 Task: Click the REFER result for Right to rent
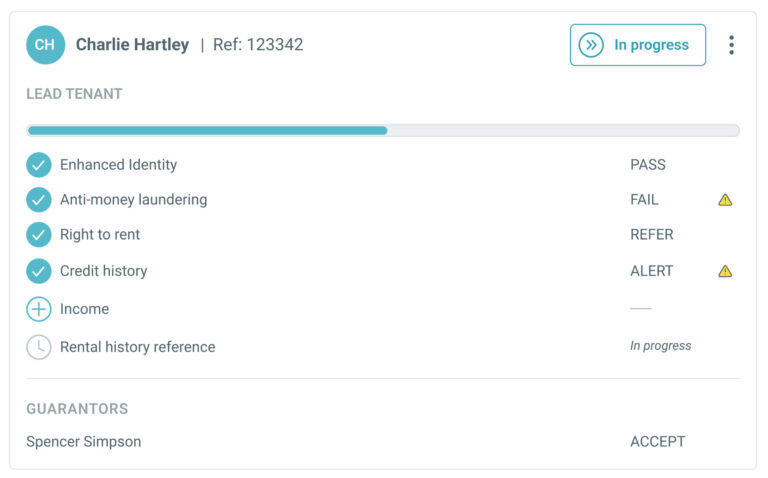coord(651,235)
